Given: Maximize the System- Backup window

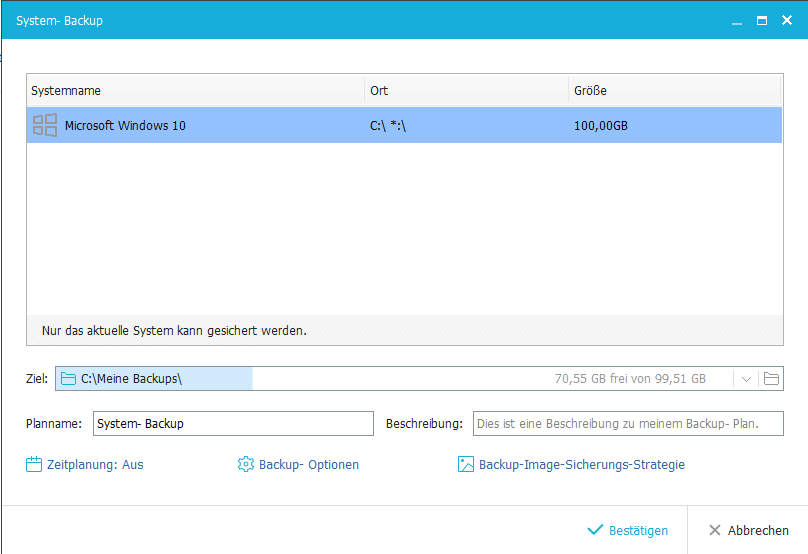Looking at the screenshot, I should click(x=762, y=21).
